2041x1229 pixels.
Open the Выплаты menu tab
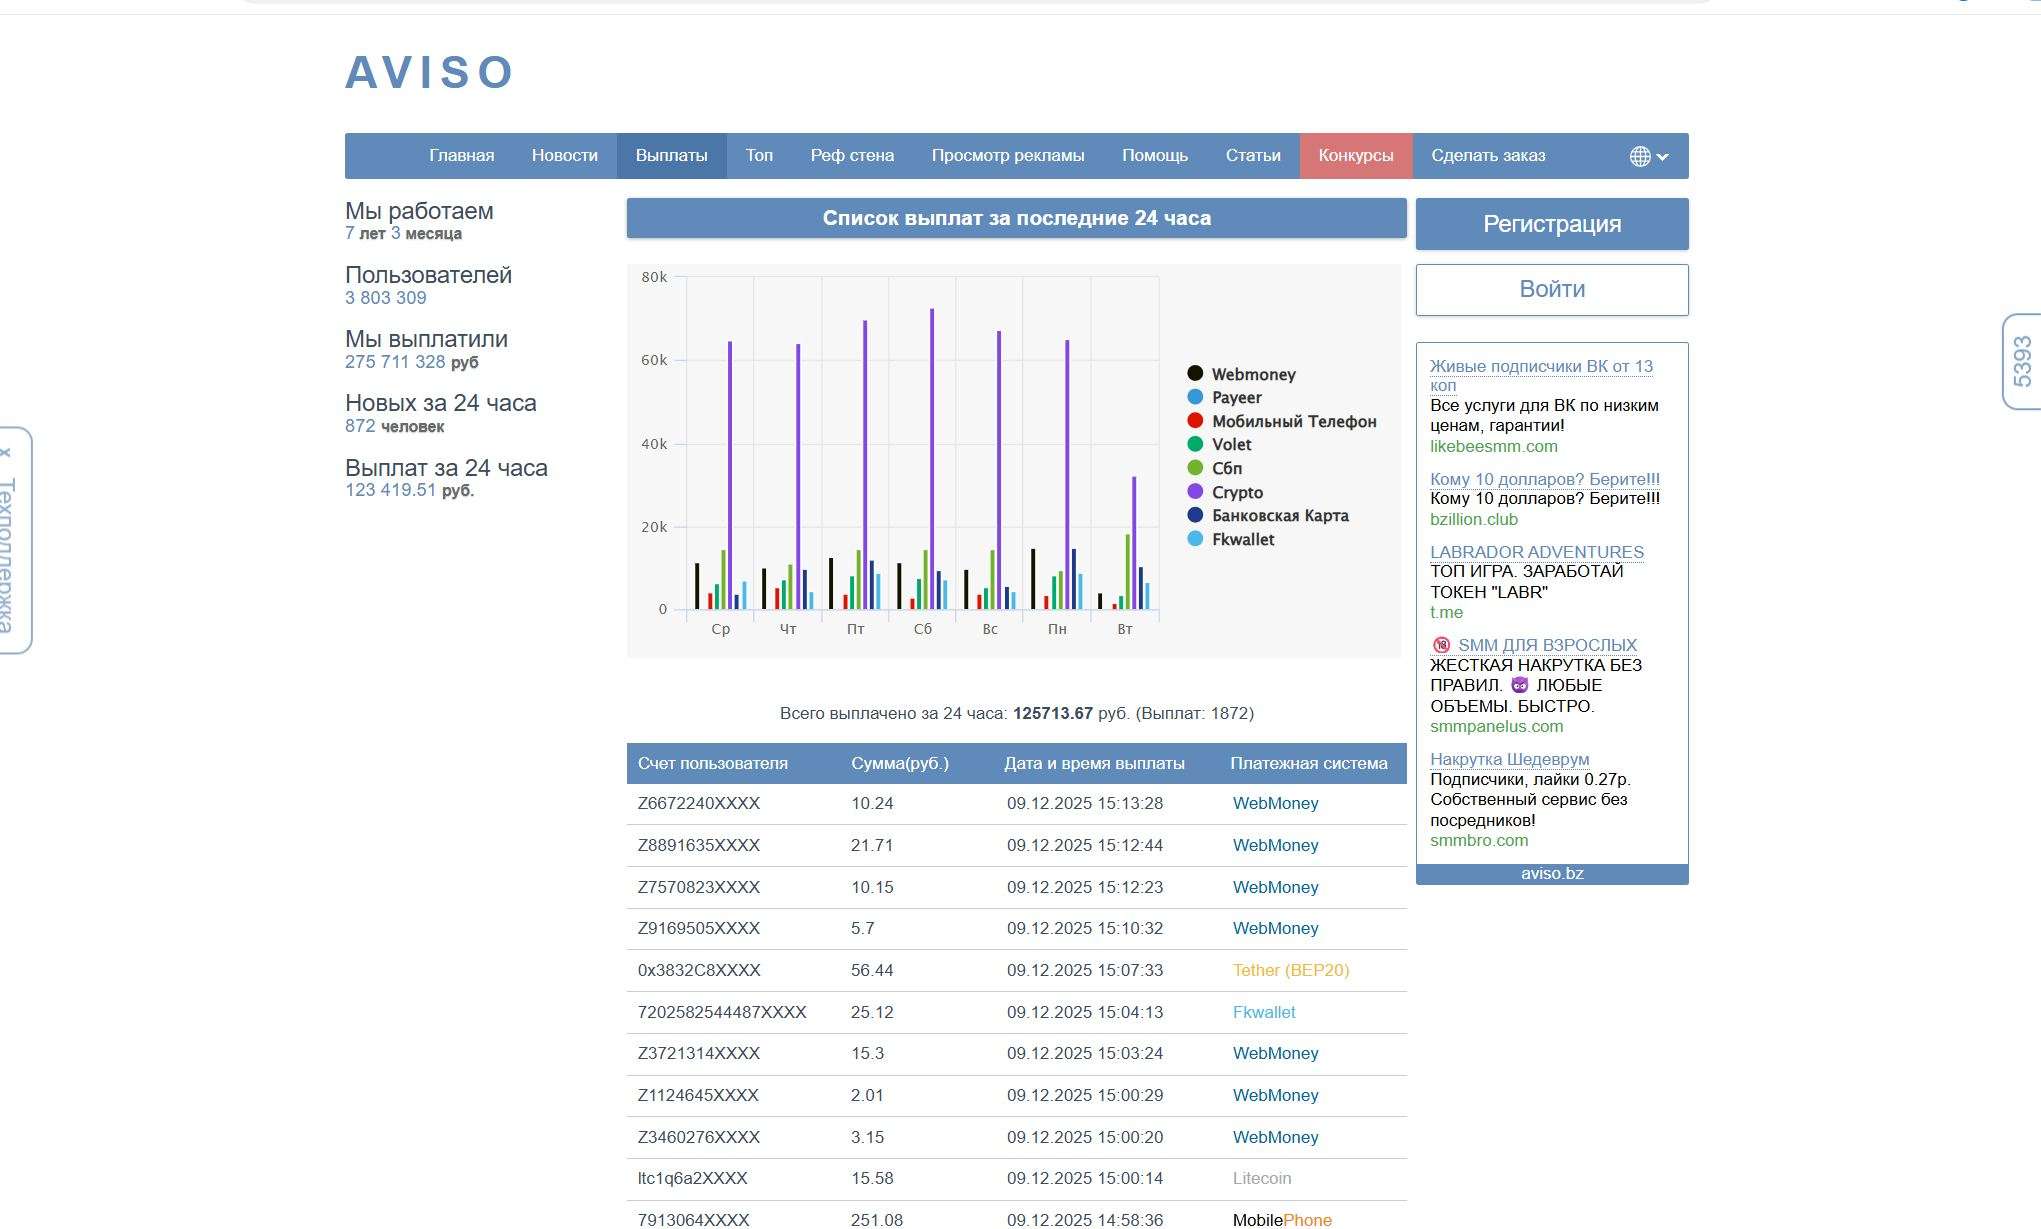point(671,156)
